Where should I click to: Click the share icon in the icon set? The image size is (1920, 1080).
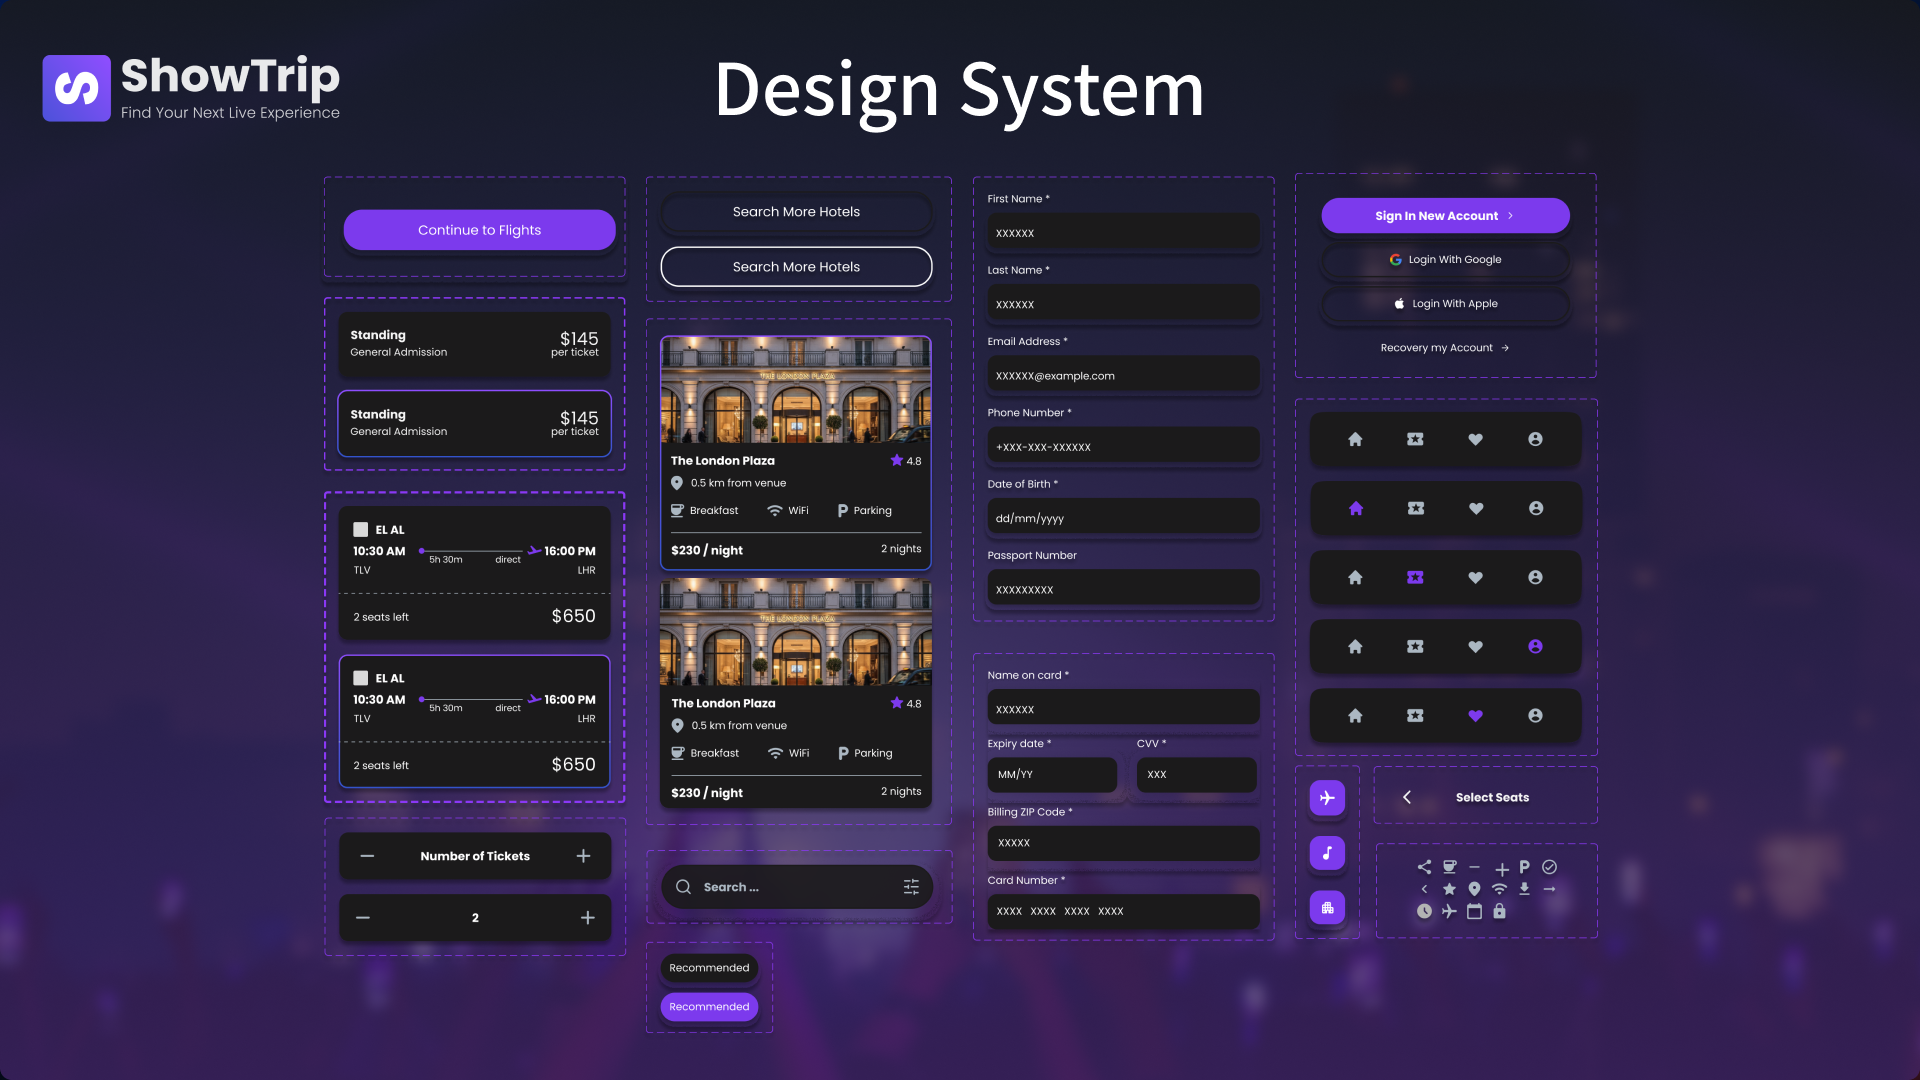point(1424,867)
